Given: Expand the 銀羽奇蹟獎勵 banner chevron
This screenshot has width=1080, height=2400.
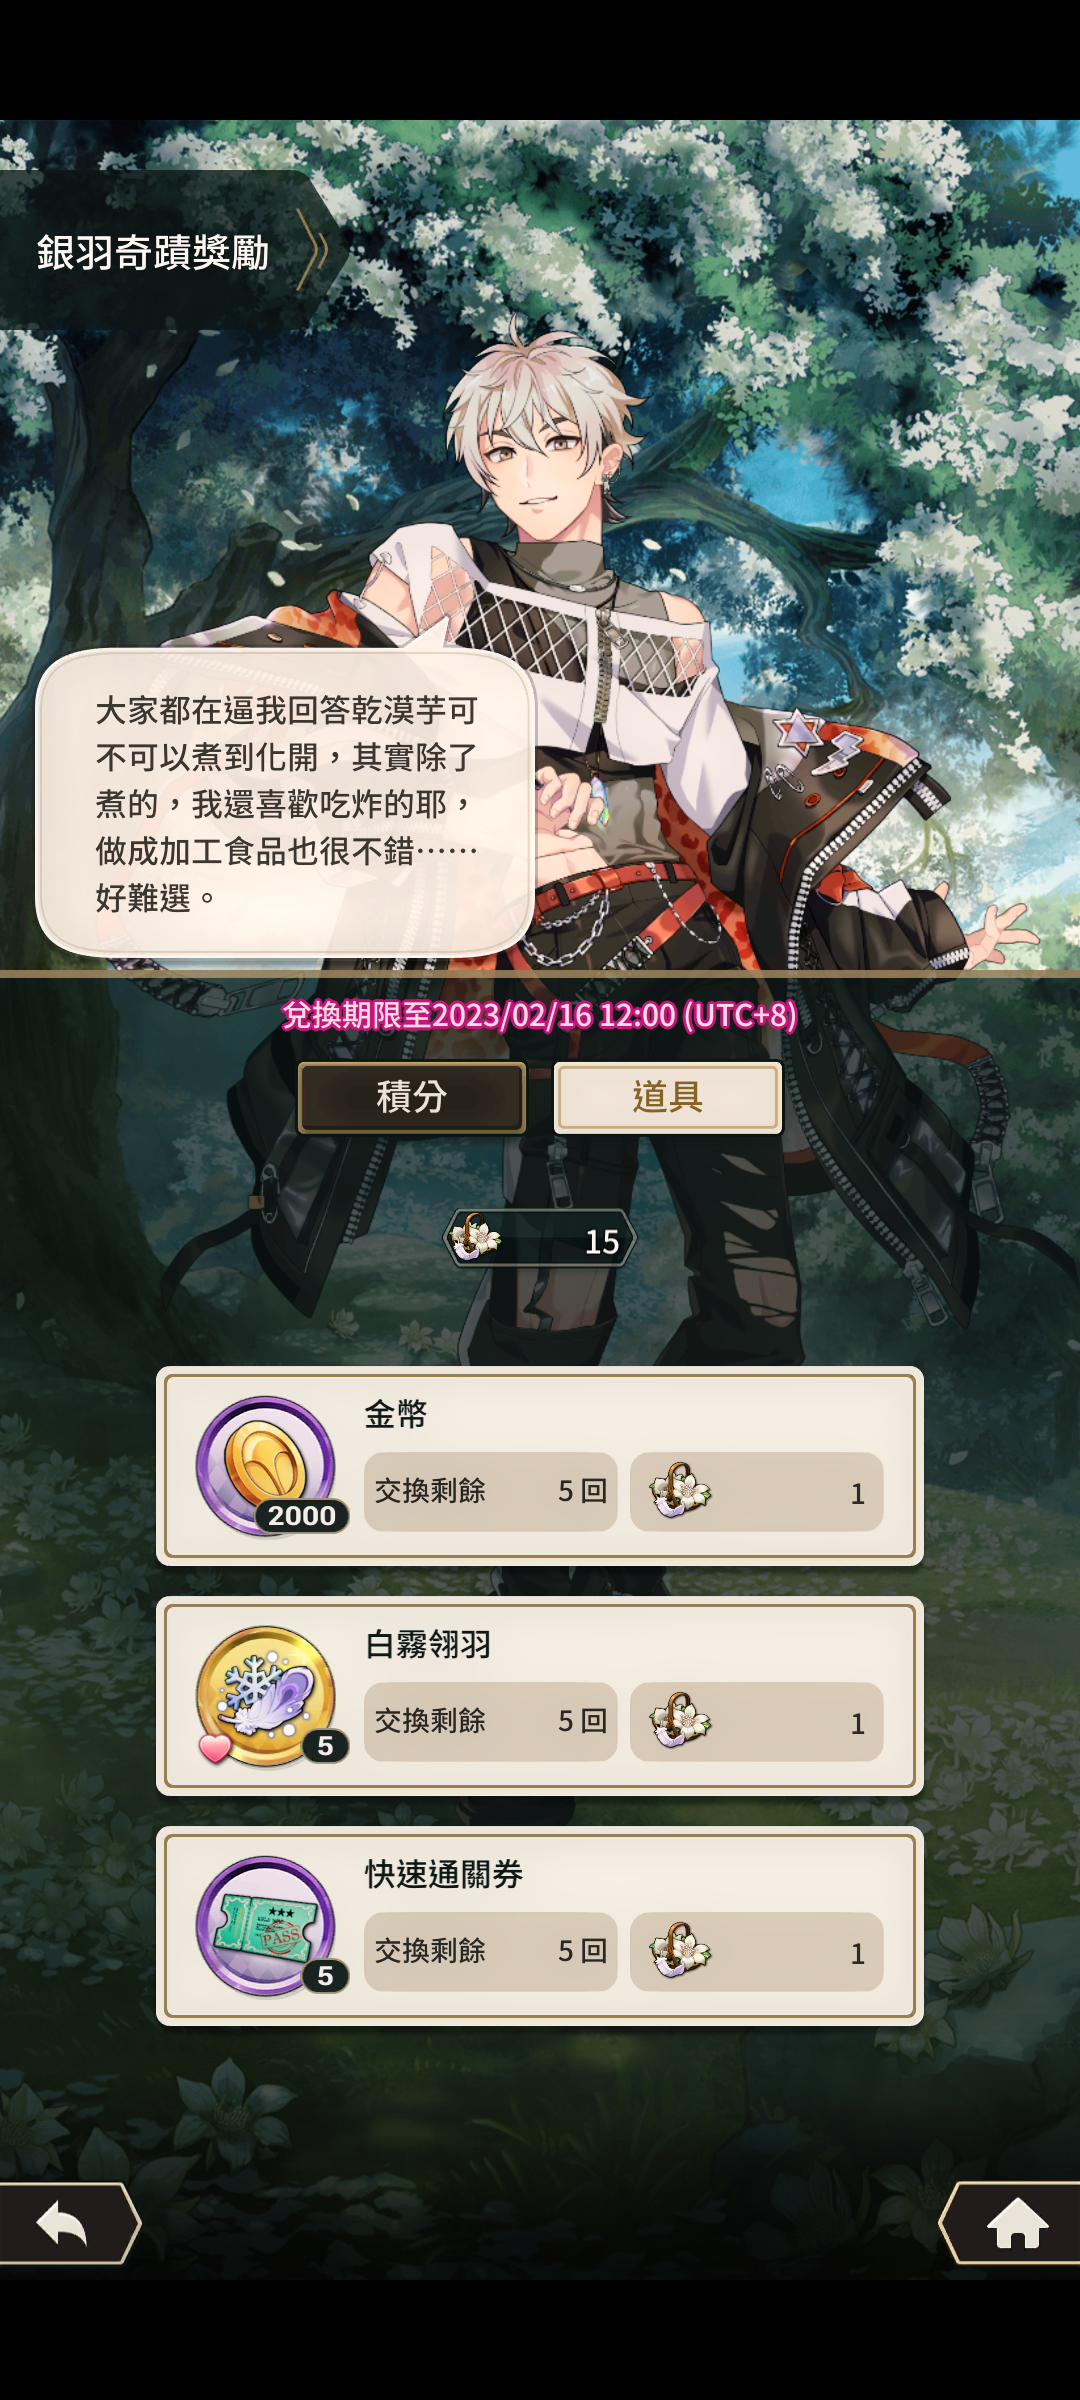Looking at the screenshot, I should pos(314,250).
